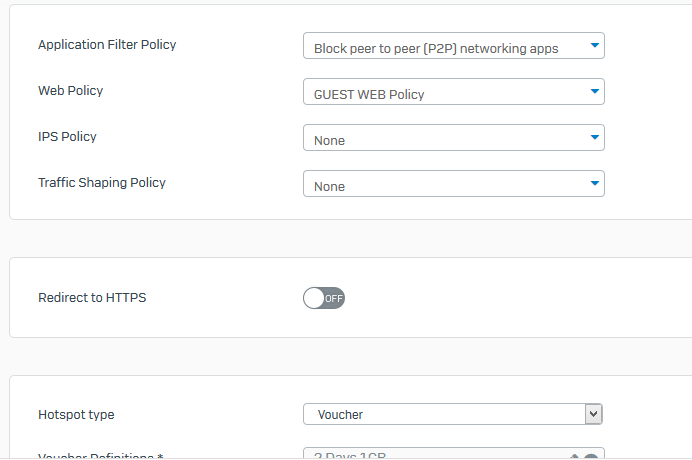This screenshot has height=460, width=692.
Task: Click the IPS Policy blue caret icon
Action: [x=594, y=137]
